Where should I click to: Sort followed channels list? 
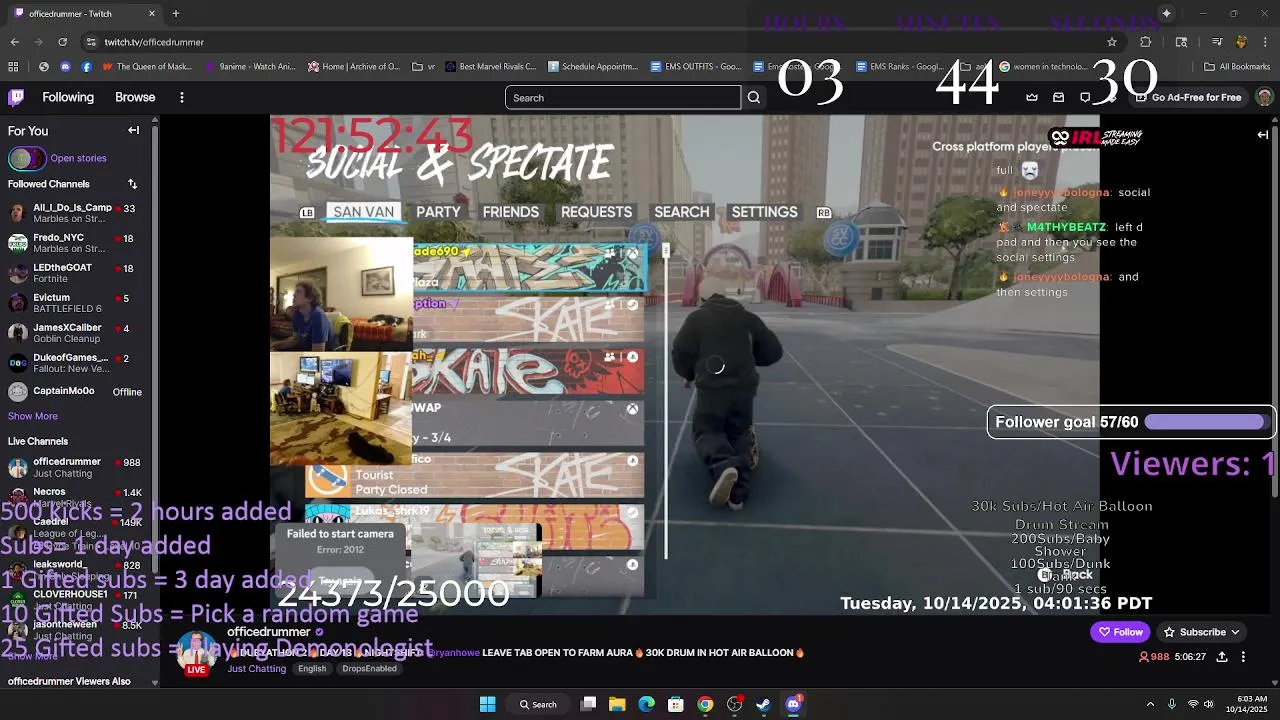click(132, 184)
